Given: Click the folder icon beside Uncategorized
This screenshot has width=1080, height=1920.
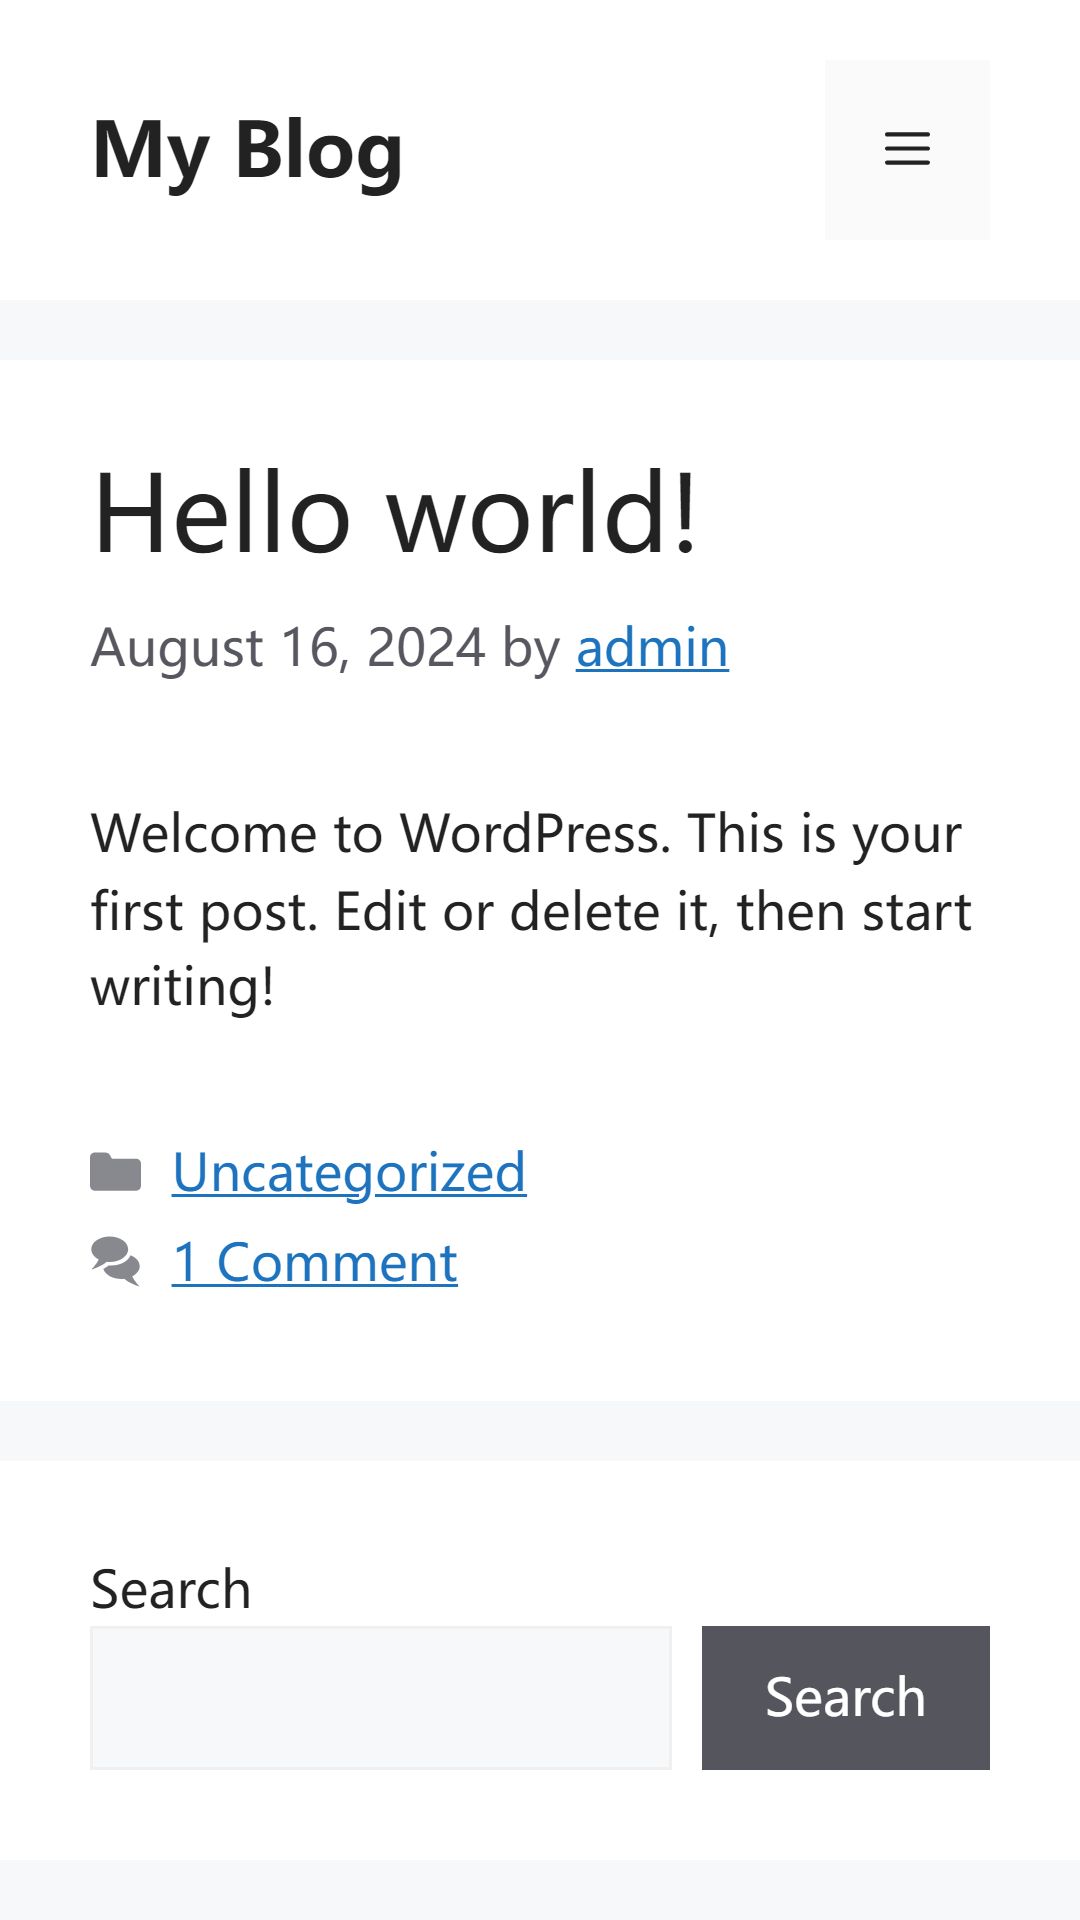Looking at the screenshot, I should coord(116,1172).
